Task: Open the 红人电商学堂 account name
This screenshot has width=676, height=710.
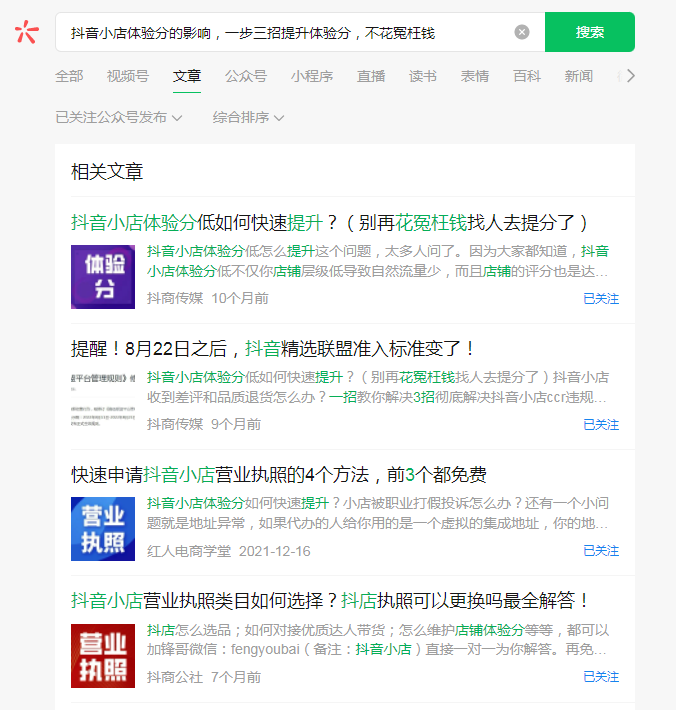Action: click(189, 551)
